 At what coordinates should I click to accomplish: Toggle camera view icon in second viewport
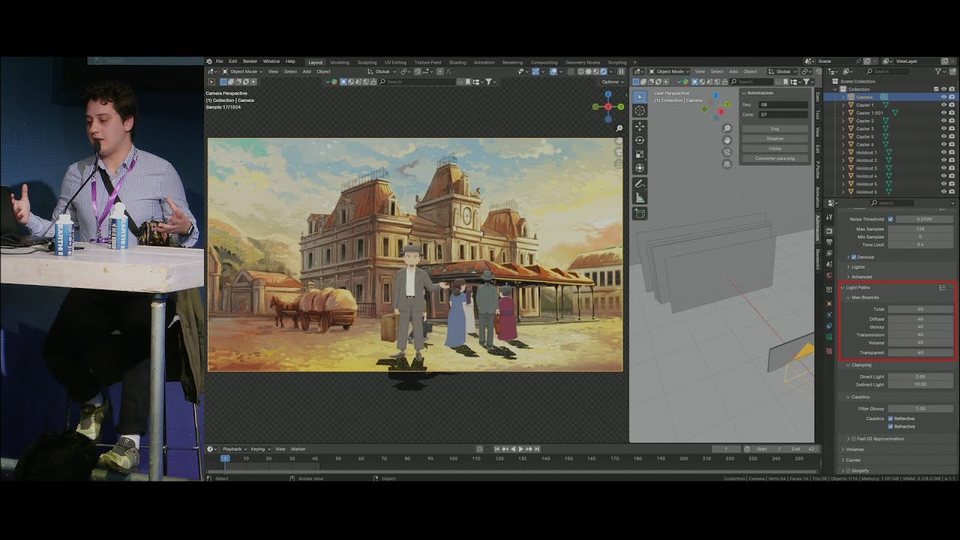click(727, 152)
